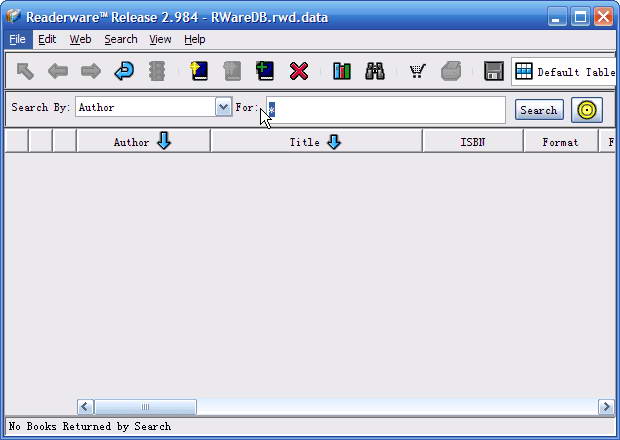Open the Default Table view selector

click(x=565, y=72)
